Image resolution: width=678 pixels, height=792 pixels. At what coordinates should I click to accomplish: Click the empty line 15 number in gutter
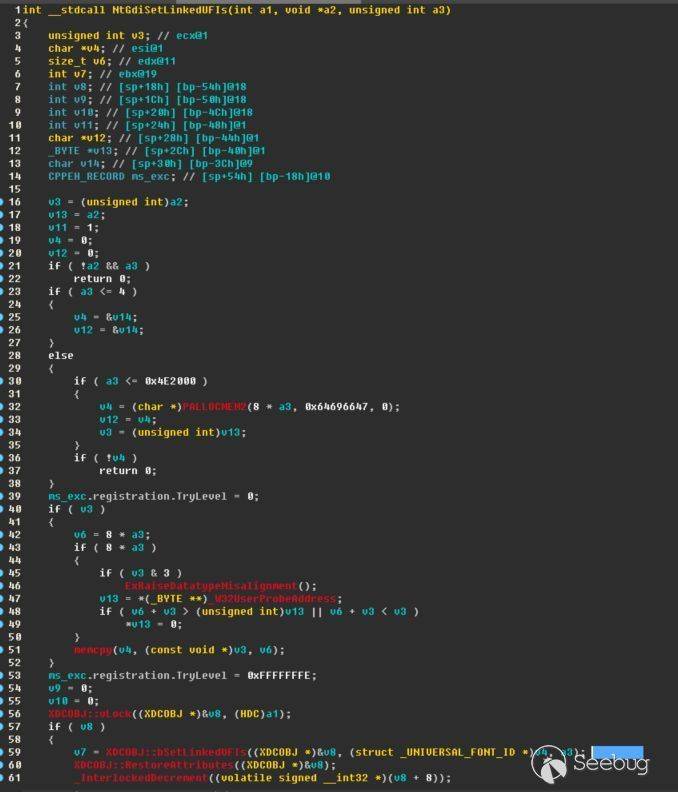click(x=15, y=189)
